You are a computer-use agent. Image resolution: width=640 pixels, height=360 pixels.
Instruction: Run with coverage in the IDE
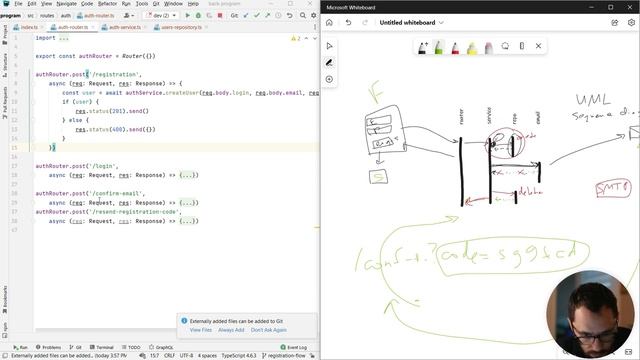point(209,16)
